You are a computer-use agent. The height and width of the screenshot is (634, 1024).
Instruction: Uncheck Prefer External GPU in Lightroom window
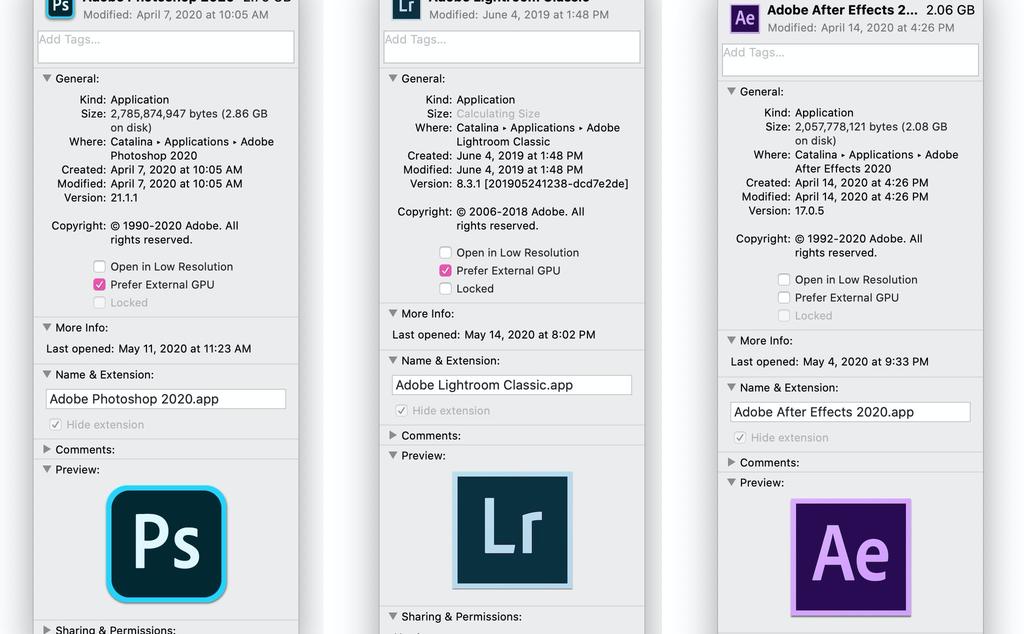coord(445,270)
